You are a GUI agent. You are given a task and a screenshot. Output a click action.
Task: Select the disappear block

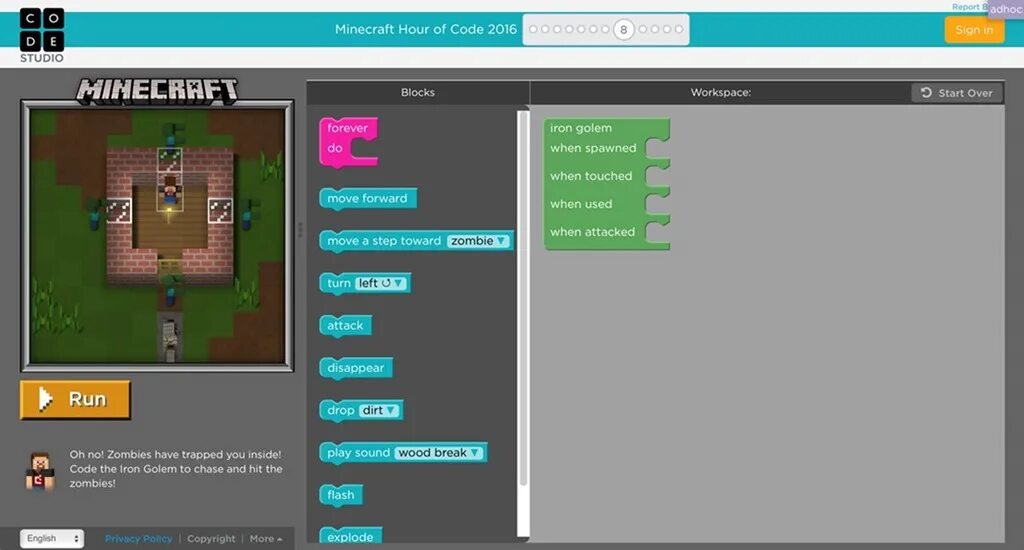(x=356, y=368)
